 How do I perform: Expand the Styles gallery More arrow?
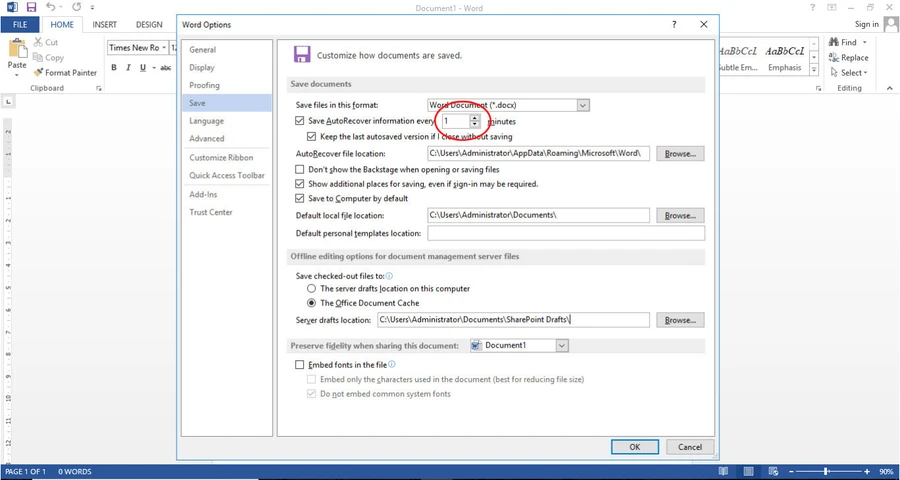pyautogui.click(x=814, y=70)
